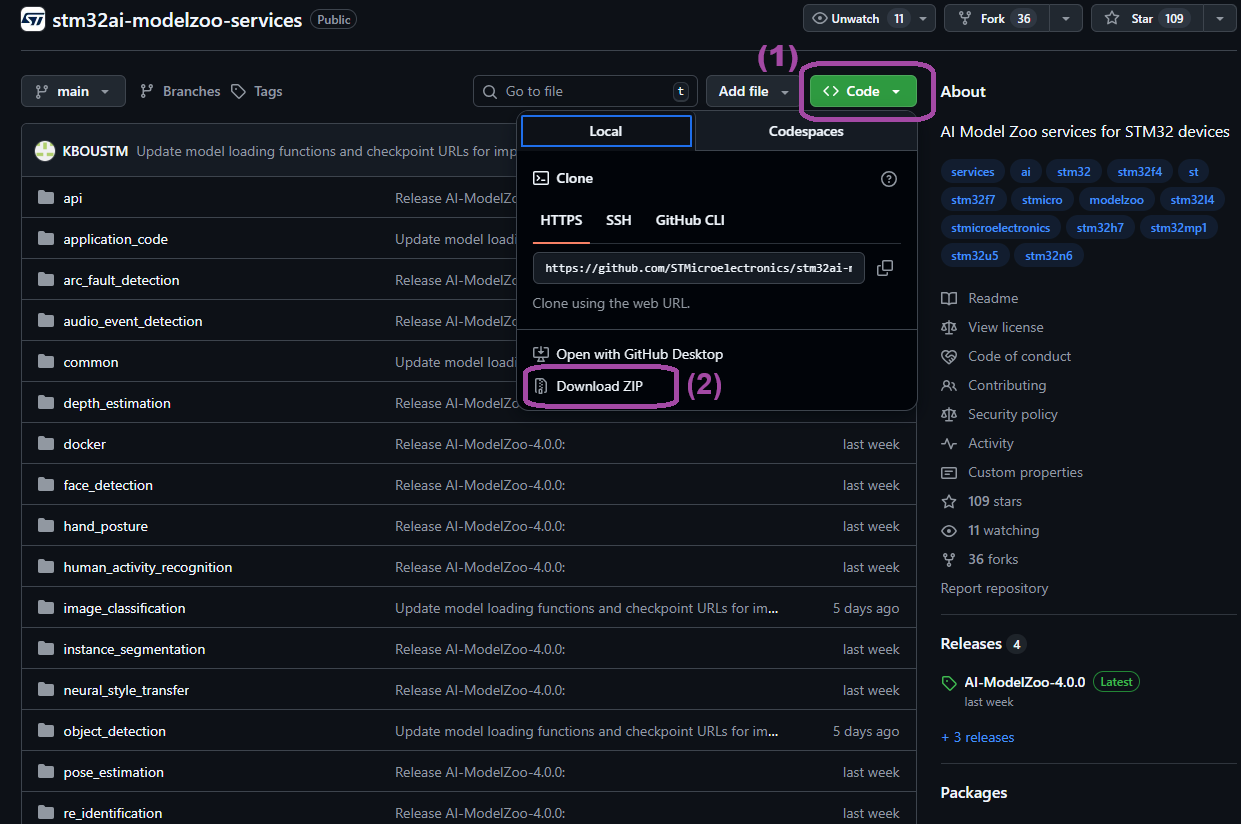Click the docker folder icon
1241x824 pixels.
point(45,444)
